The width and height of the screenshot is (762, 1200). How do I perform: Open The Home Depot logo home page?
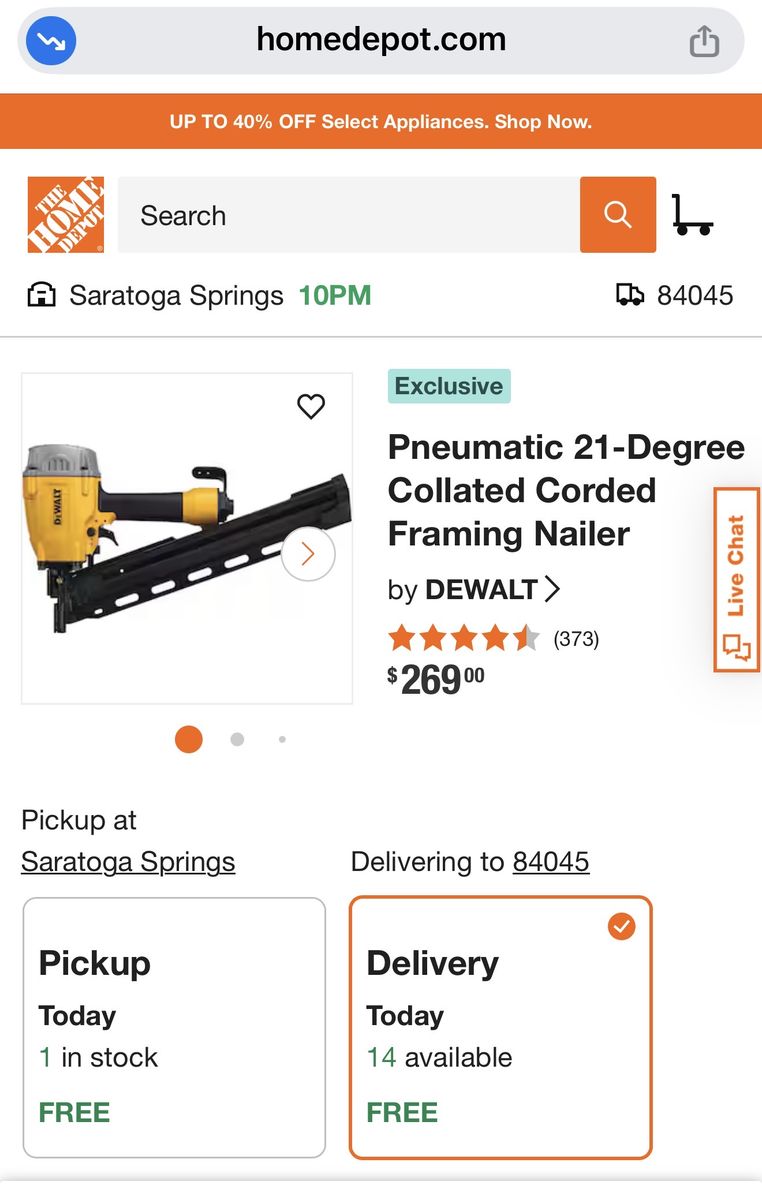pyautogui.click(x=65, y=215)
